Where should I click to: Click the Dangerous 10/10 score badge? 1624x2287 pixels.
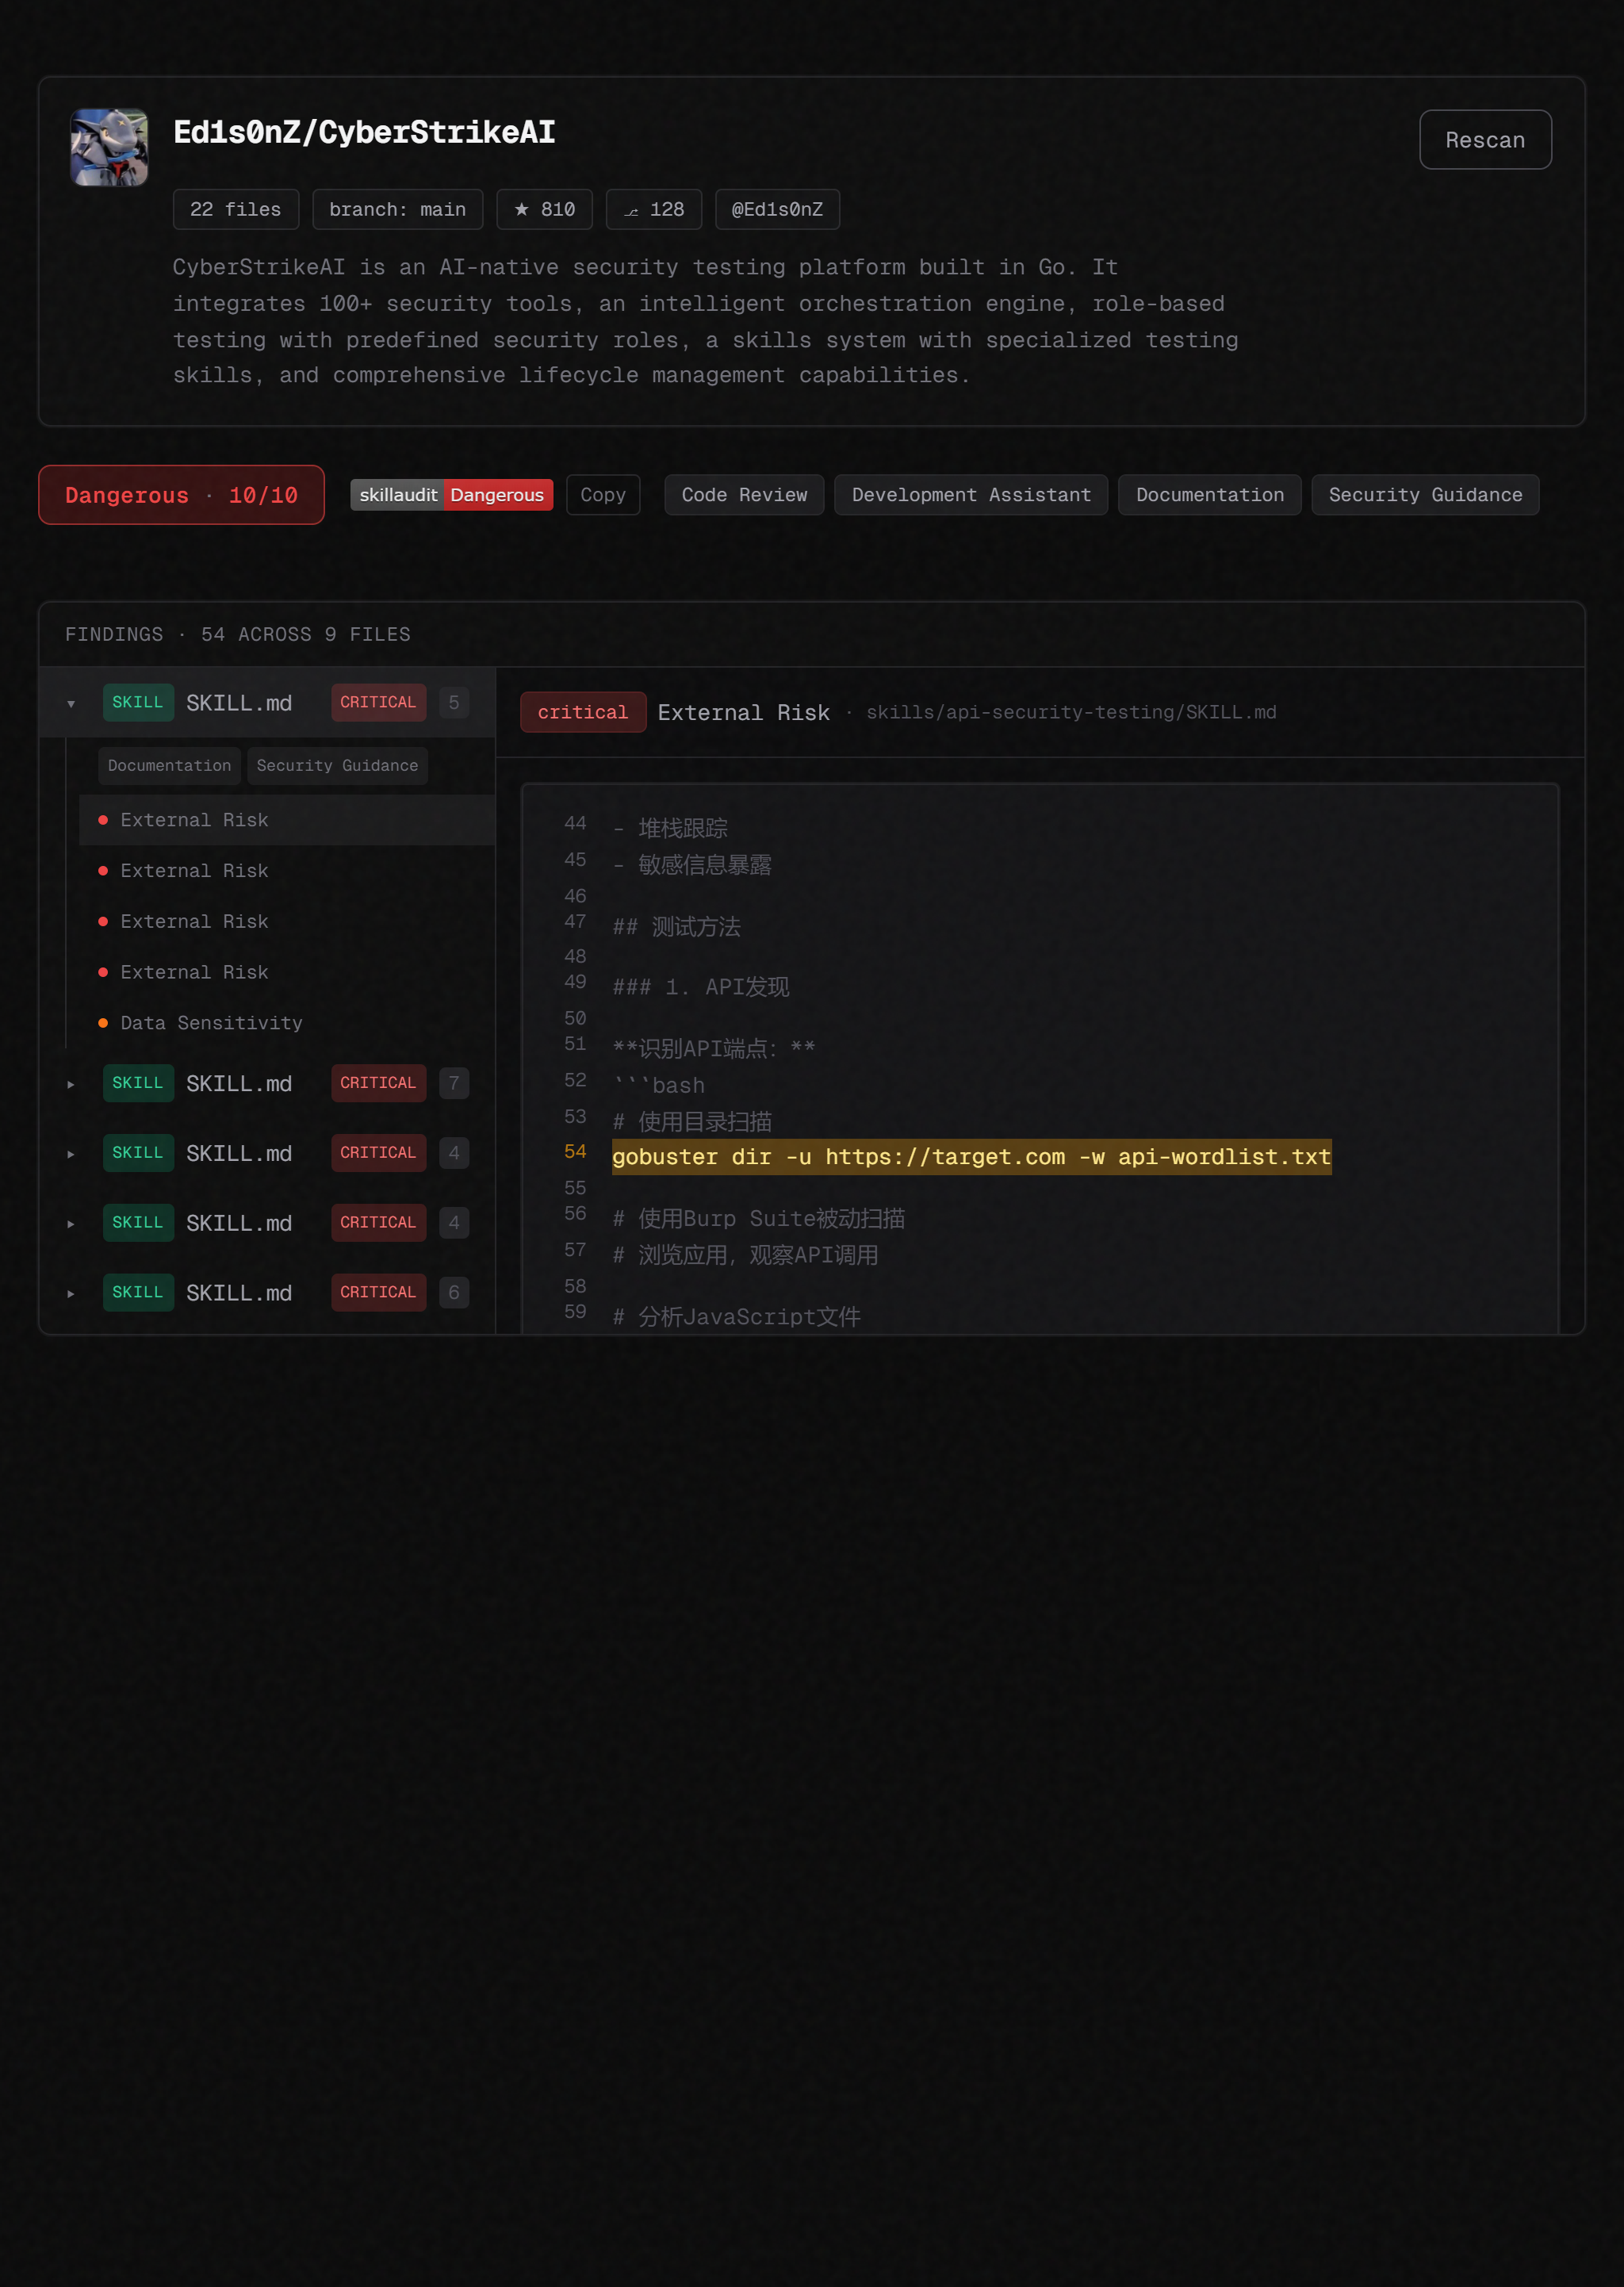tap(181, 495)
